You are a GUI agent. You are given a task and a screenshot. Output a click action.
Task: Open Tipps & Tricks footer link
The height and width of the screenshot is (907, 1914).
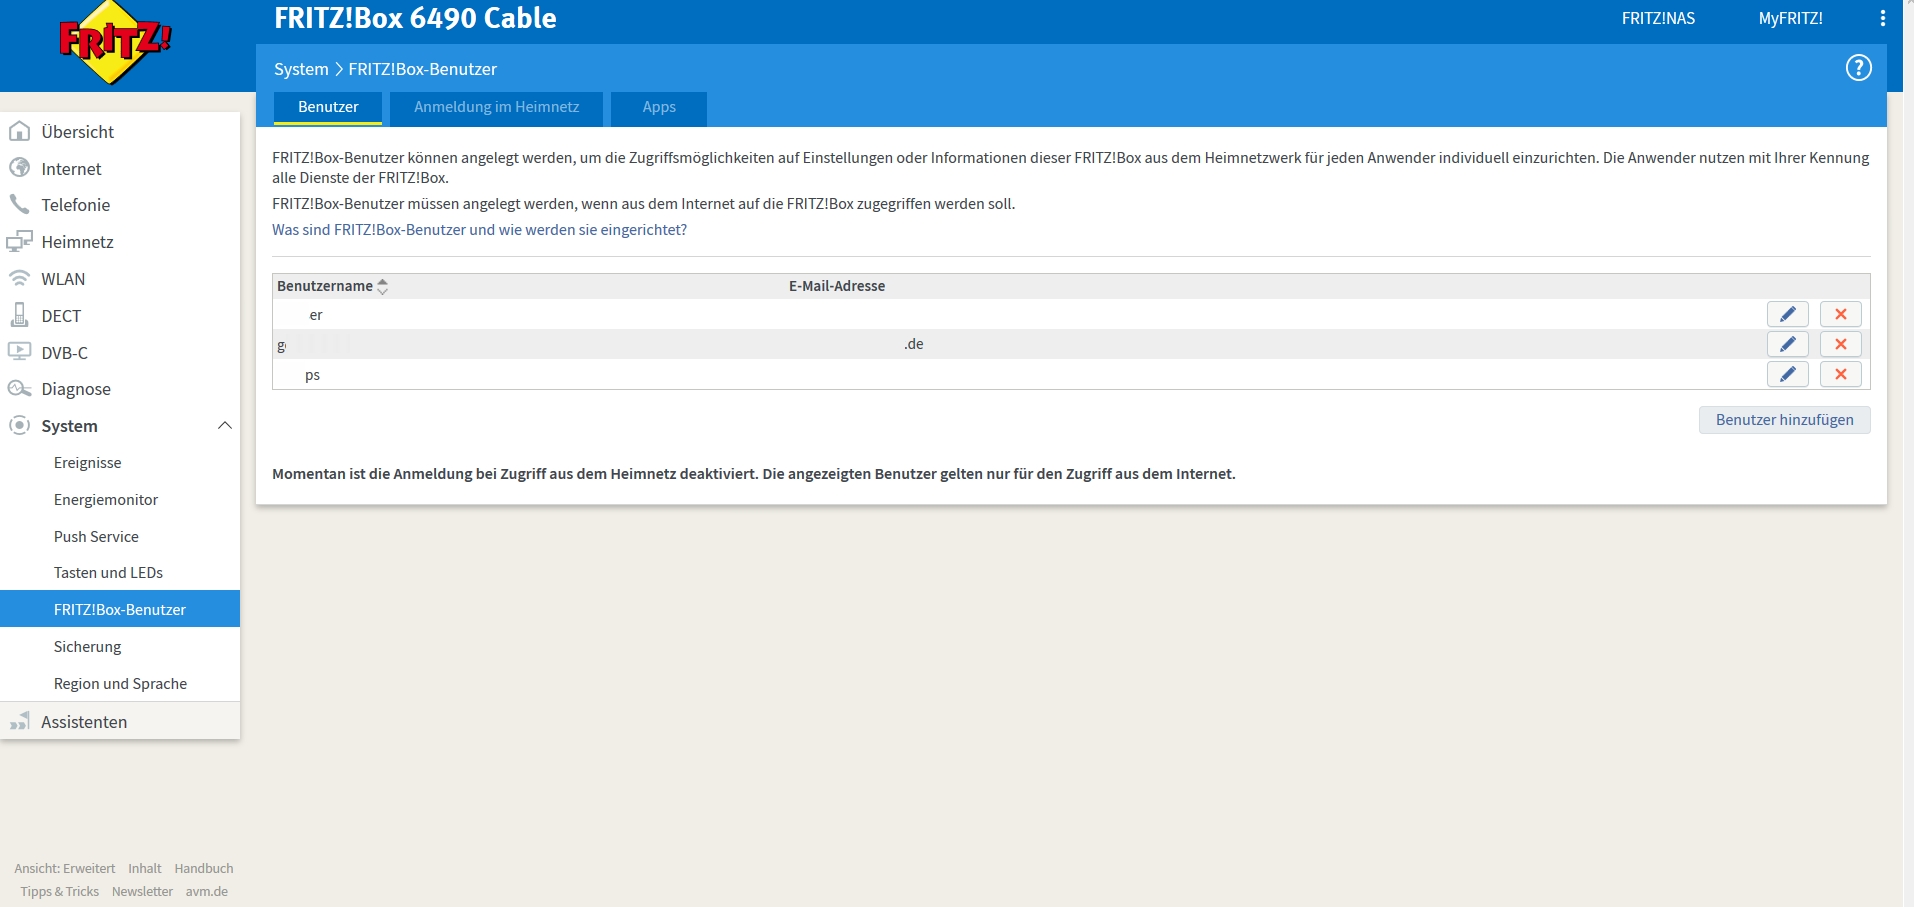pos(59,891)
